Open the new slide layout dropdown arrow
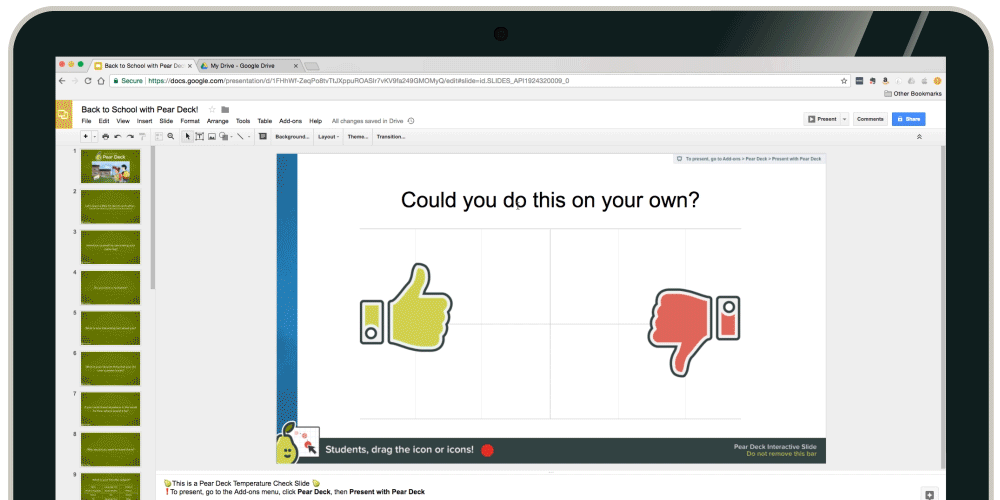1000x500 pixels. pyautogui.click(x=95, y=136)
